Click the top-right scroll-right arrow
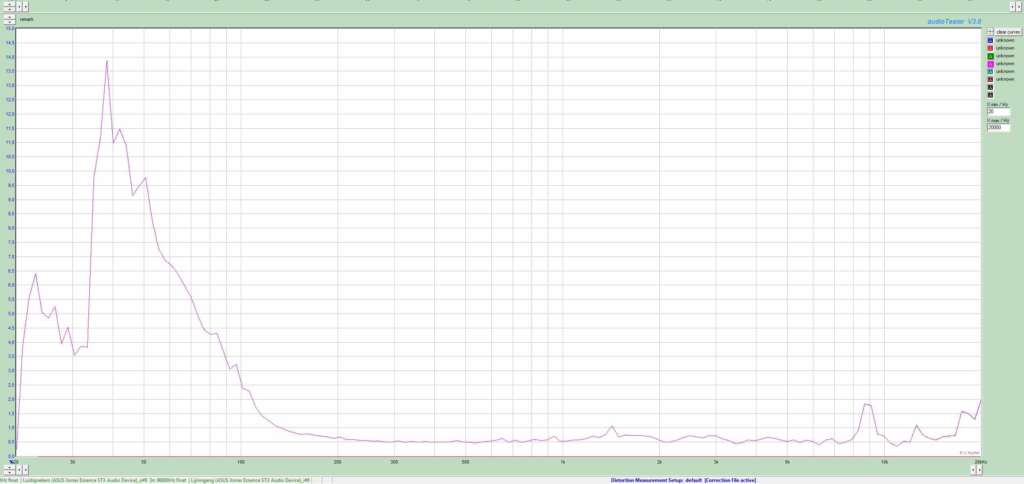1024x484 pixels. point(1018,7)
